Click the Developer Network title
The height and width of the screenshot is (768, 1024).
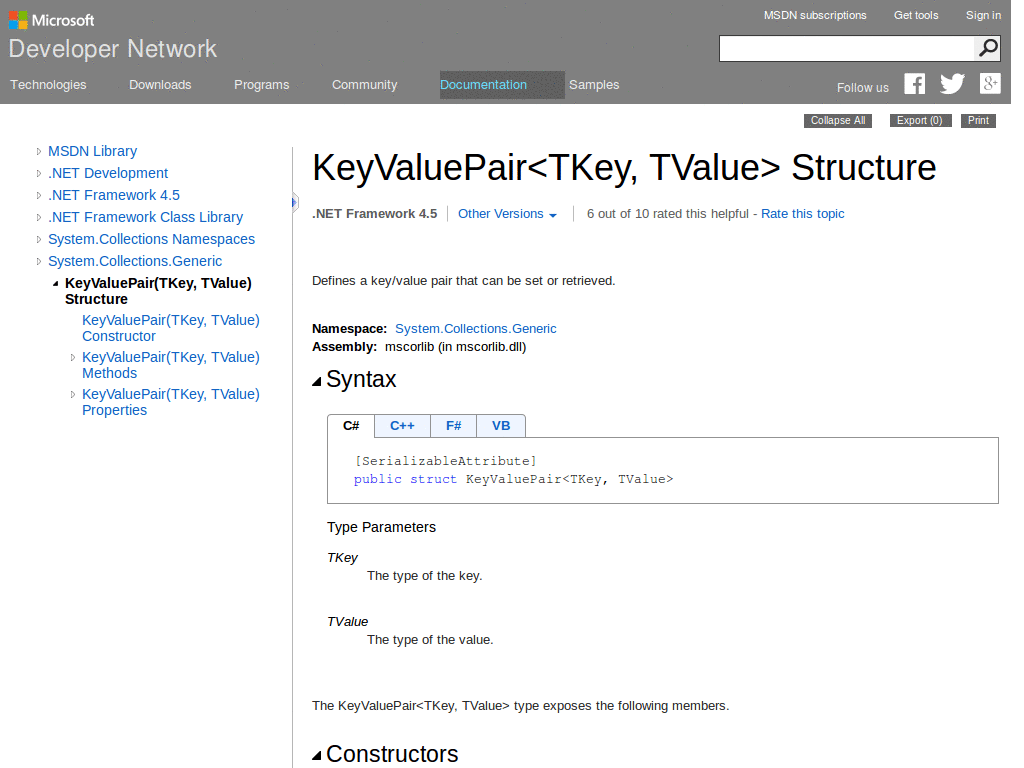pyautogui.click(x=112, y=49)
